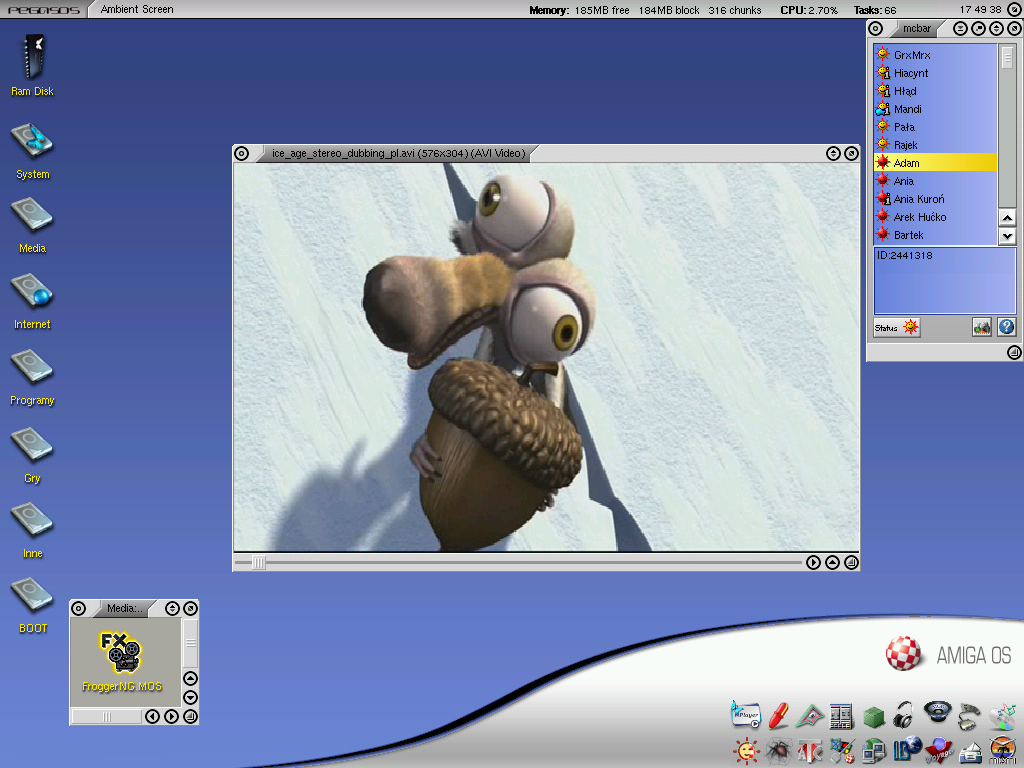Viewport: 1024px width, 768px height.
Task: Click the paintbrush and boing ball dock icon
Action: 841,751
